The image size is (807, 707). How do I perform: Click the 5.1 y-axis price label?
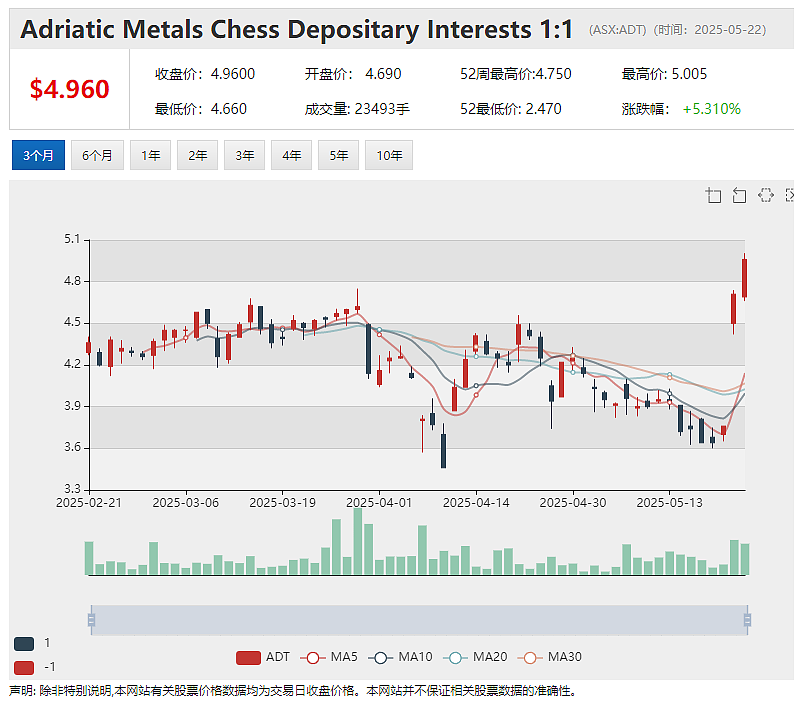(73, 239)
